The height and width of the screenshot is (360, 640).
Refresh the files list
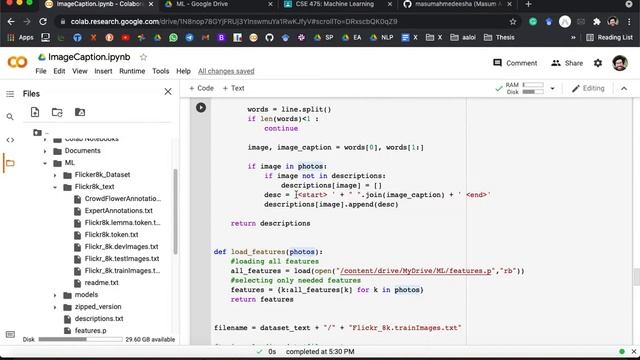click(x=57, y=112)
